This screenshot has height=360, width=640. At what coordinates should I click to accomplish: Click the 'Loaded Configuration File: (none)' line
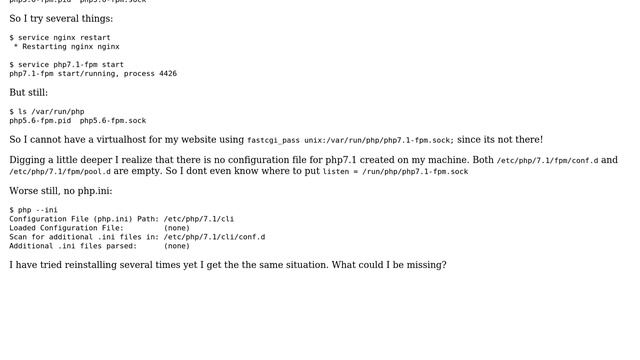(100, 228)
